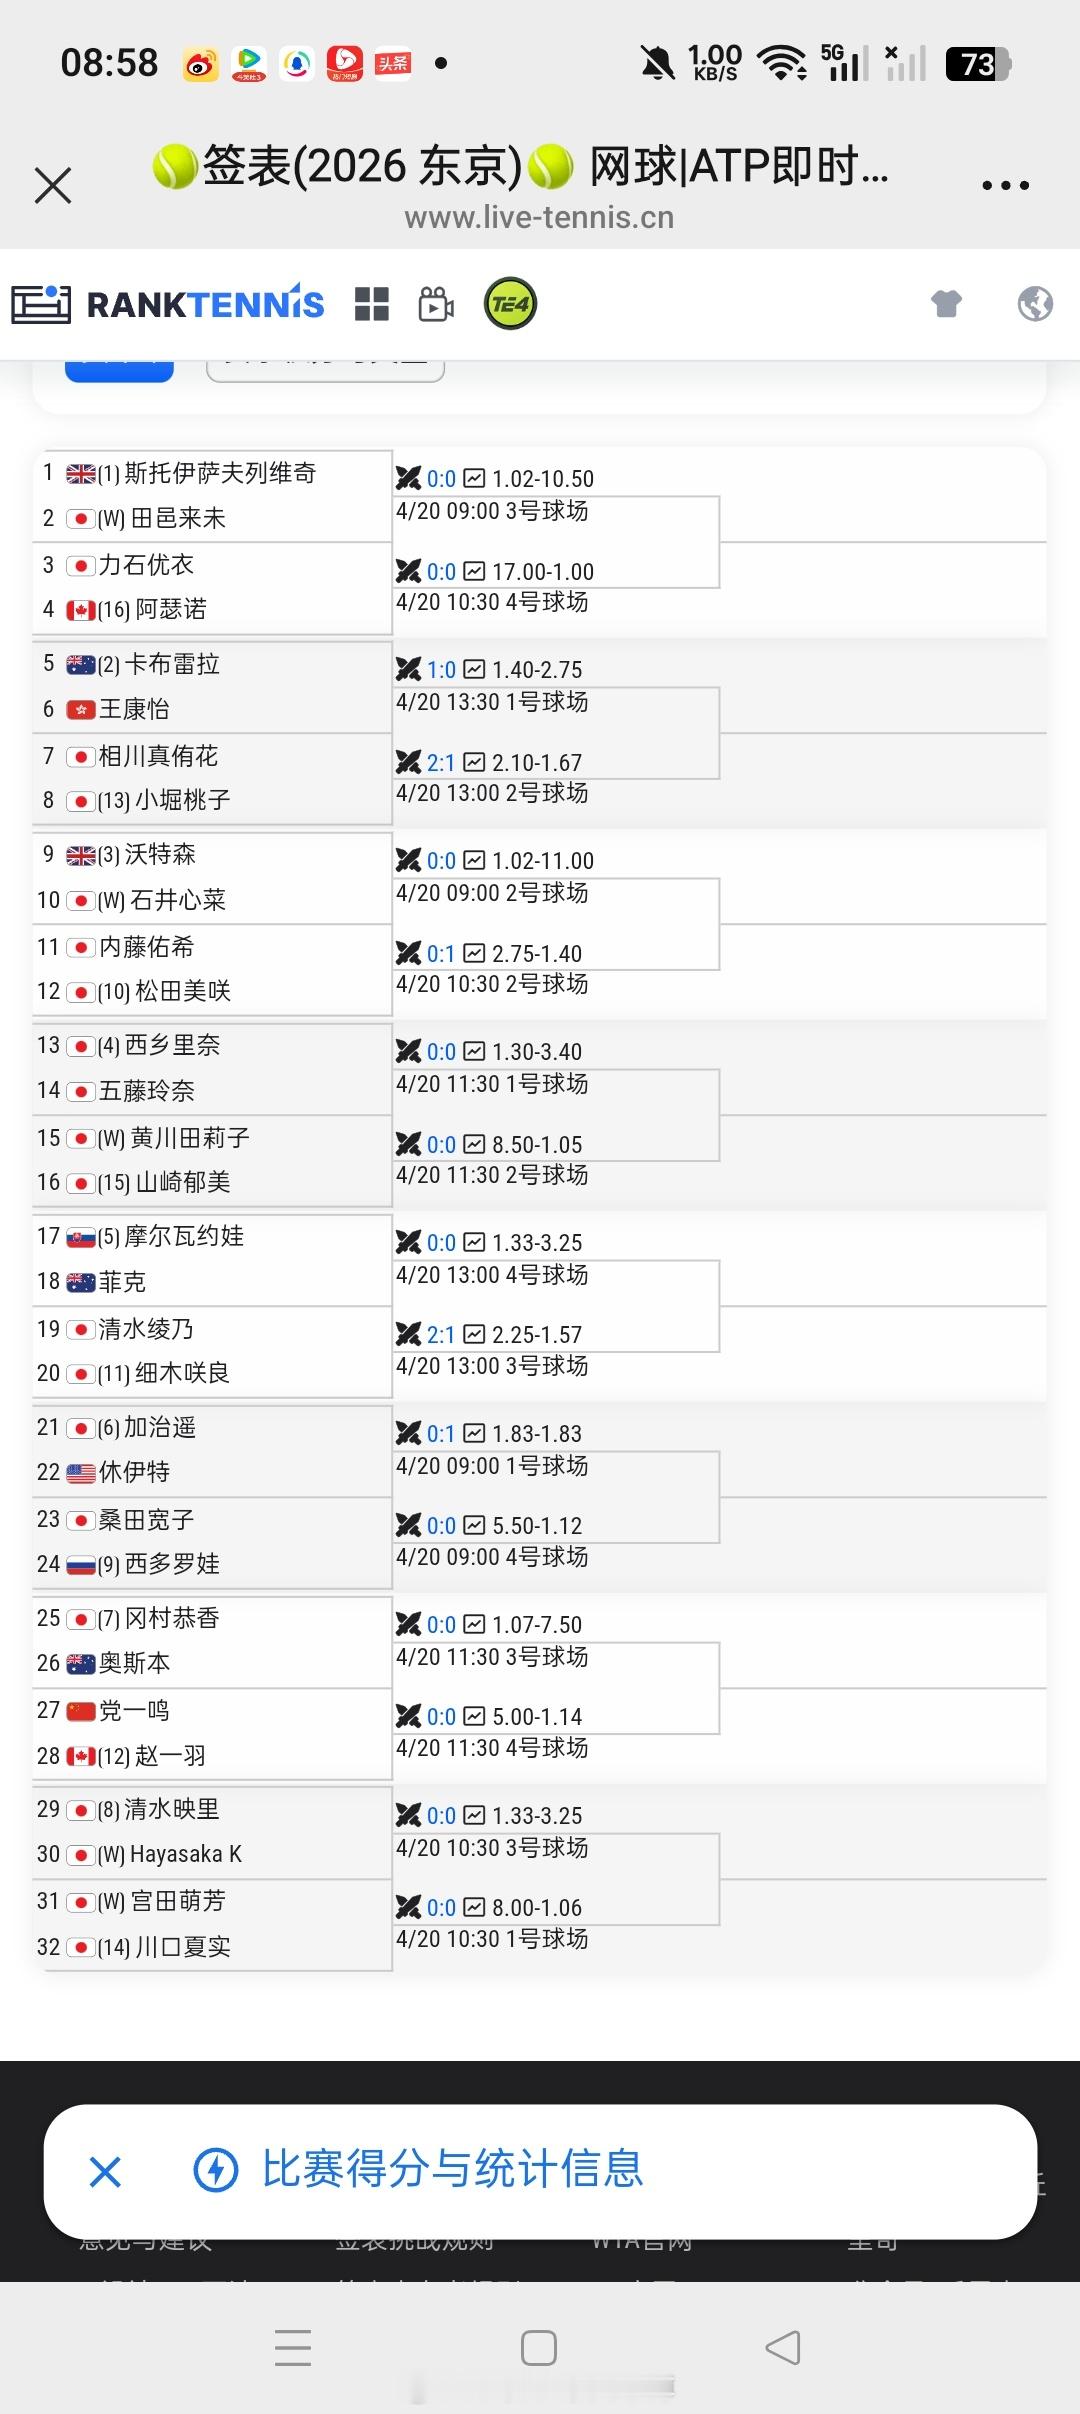
Task: Click the live score 1:0 for 卡布雷拉
Action: point(440,668)
